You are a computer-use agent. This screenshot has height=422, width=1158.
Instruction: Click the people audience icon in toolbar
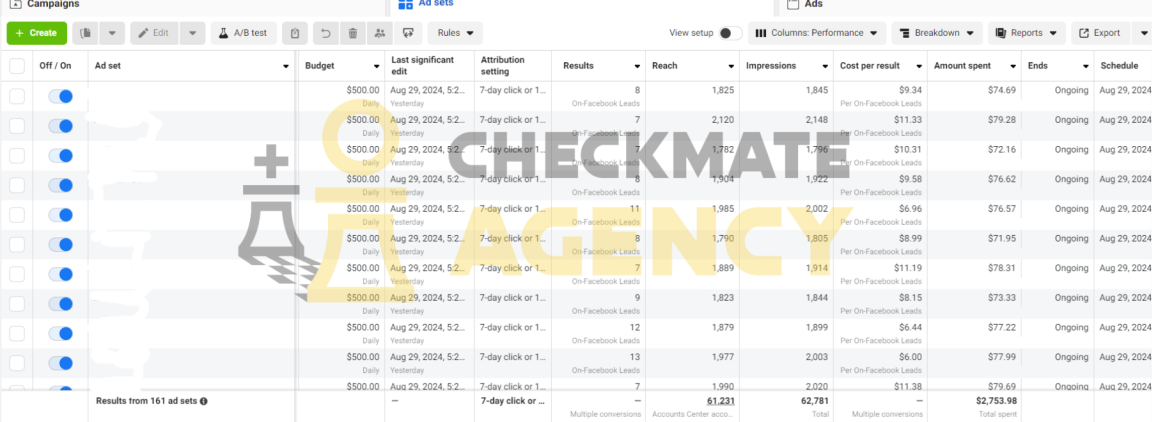click(380, 33)
